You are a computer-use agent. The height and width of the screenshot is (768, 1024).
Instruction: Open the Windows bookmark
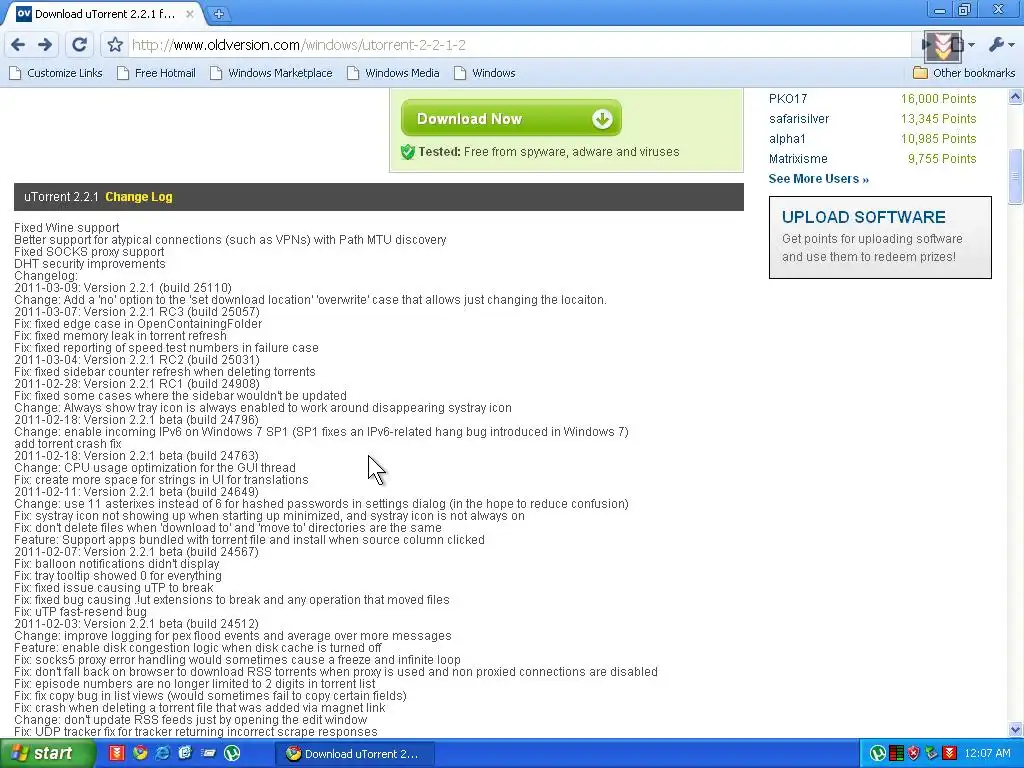[x=485, y=73]
